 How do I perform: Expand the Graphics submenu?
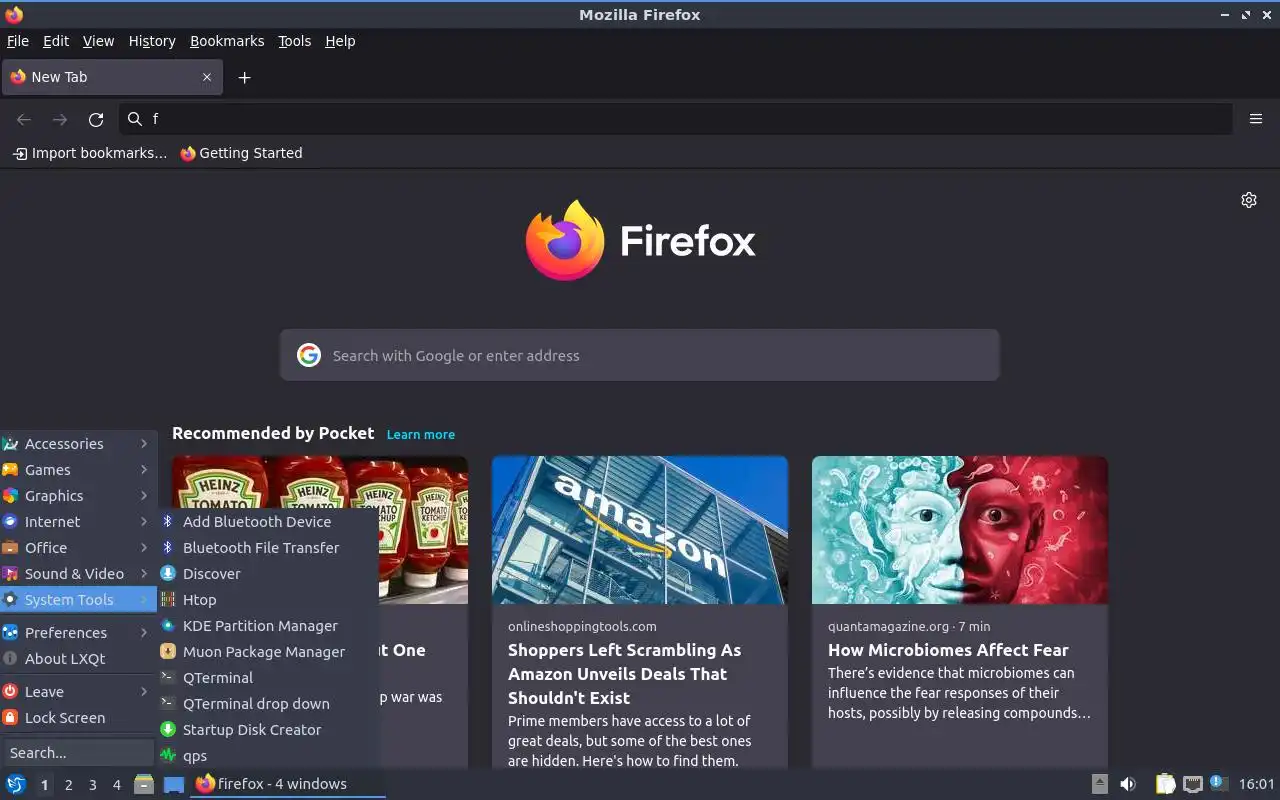tap(78, 496)
